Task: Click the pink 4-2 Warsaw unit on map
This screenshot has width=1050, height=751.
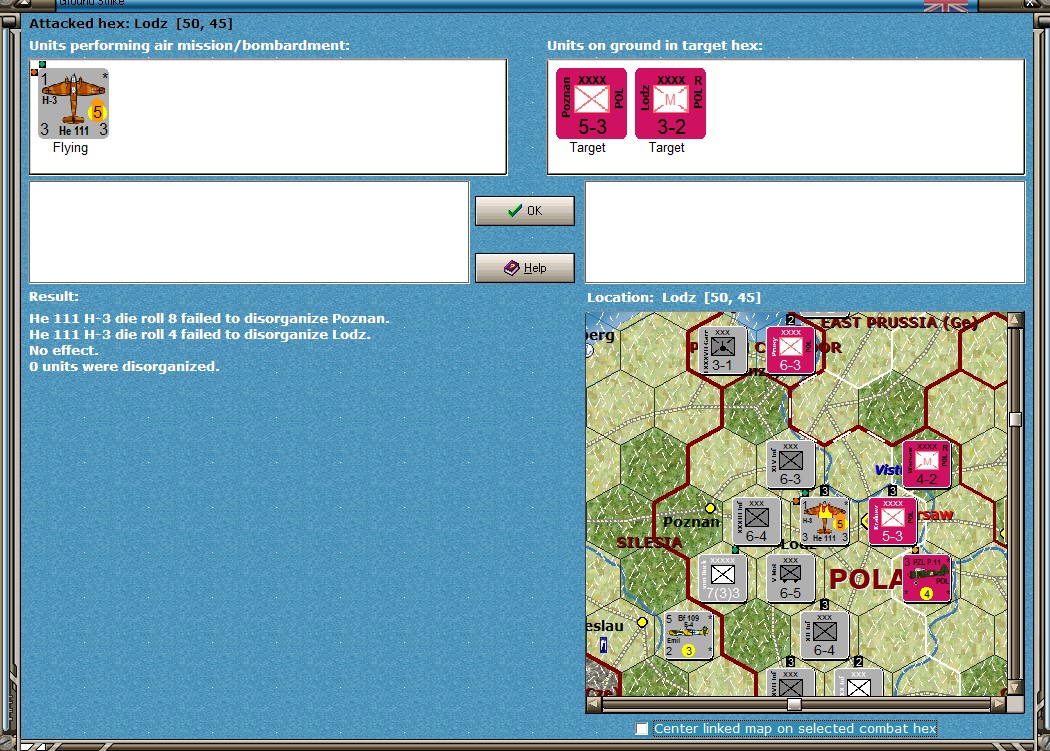Action: [927, 464]
